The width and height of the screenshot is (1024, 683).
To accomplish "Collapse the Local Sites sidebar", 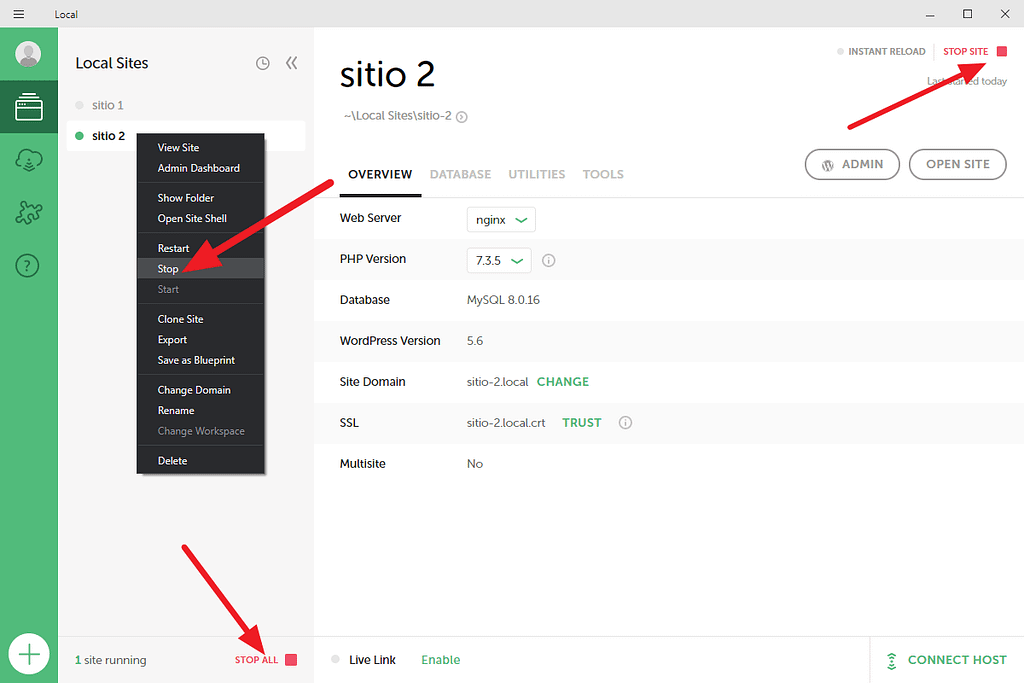I will [291, 63].
